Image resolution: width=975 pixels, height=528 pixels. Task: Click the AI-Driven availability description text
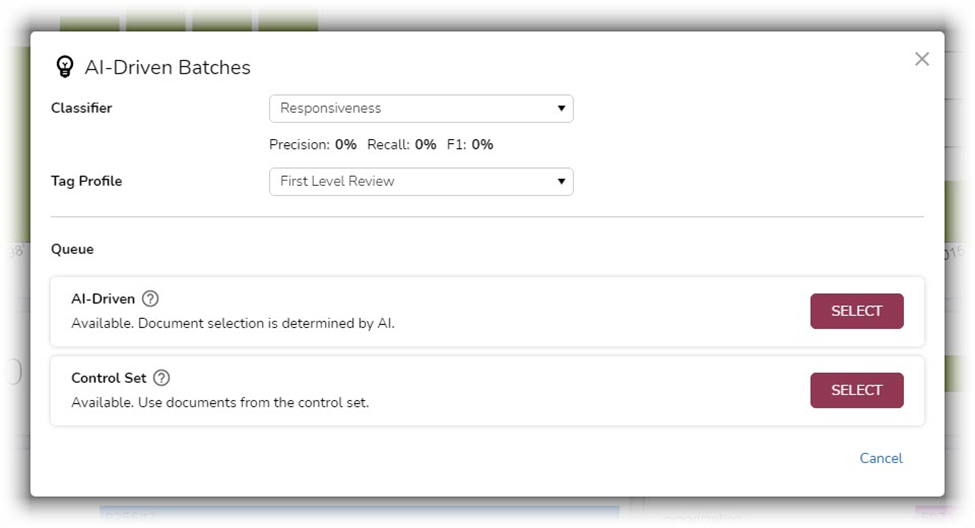coord(233,323)
